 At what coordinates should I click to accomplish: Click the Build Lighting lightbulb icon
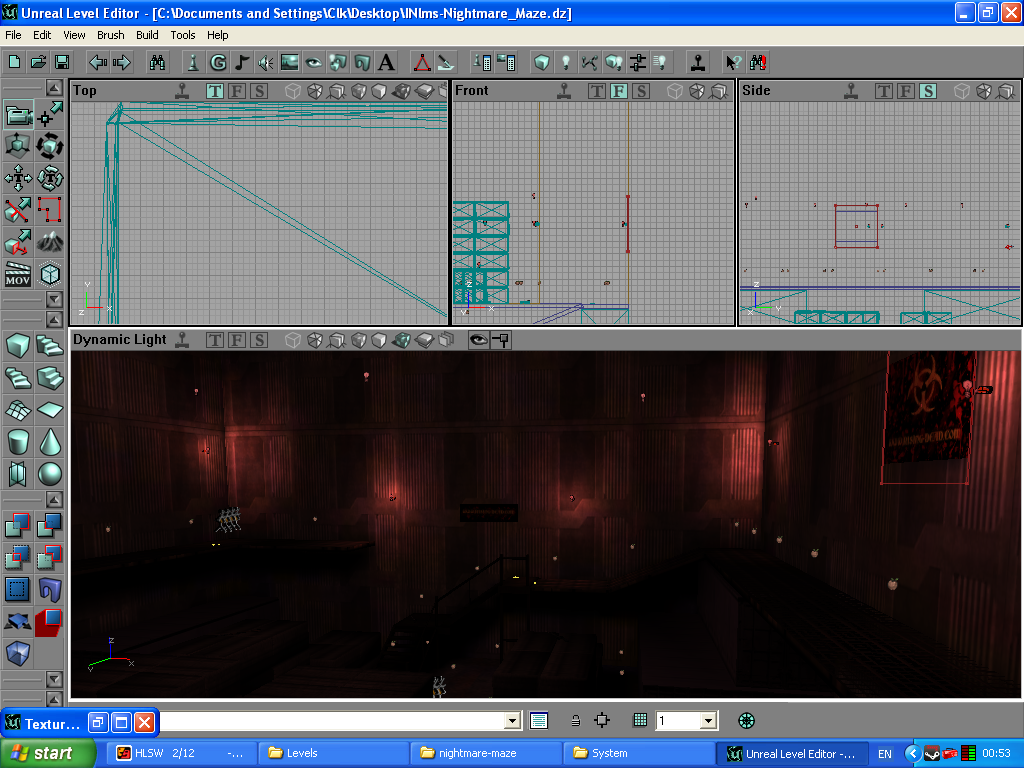566,62
